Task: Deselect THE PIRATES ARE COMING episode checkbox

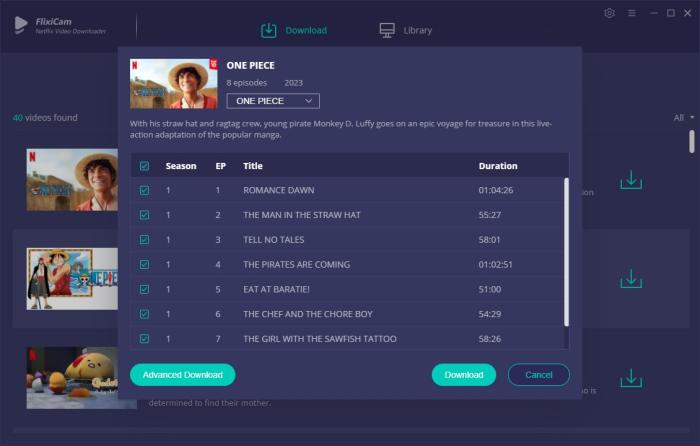Action: [x=144, y=264]
